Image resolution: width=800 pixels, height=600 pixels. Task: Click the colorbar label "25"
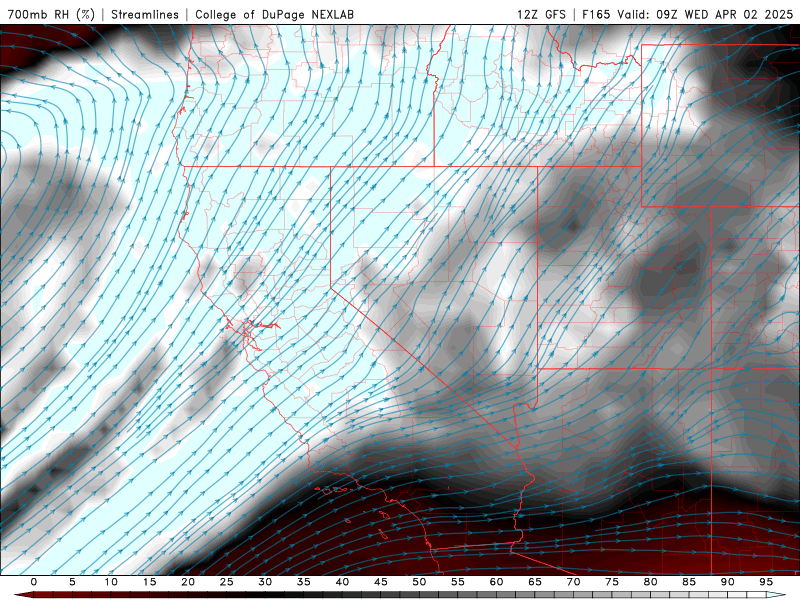[227, 582]
